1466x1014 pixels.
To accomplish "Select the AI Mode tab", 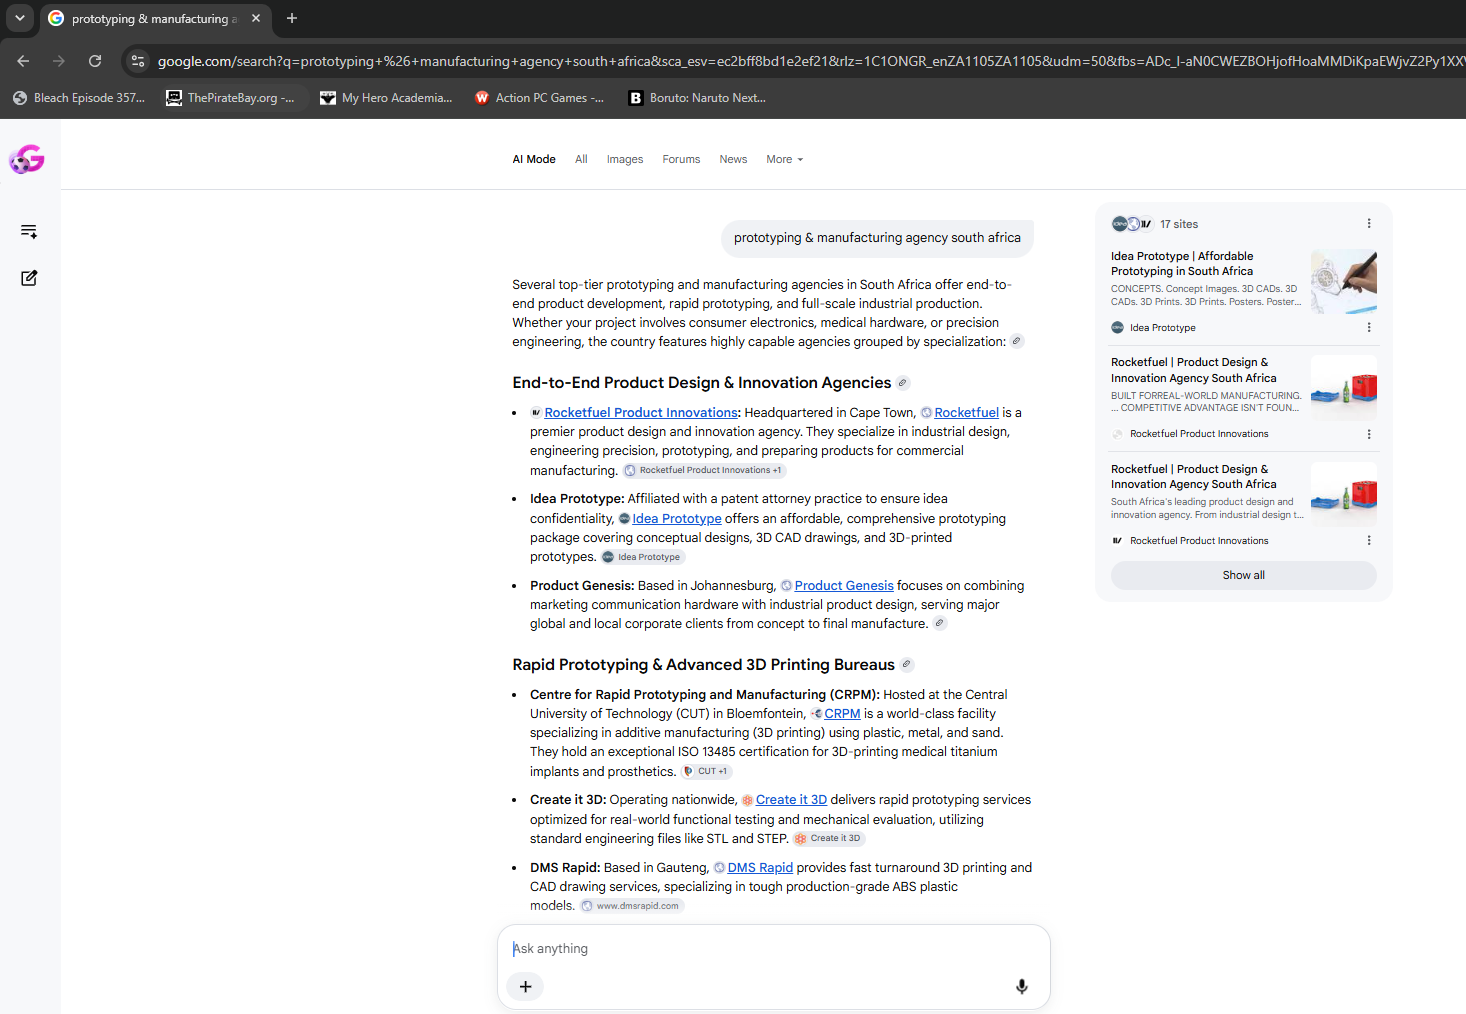I will [x=534, y=159].
